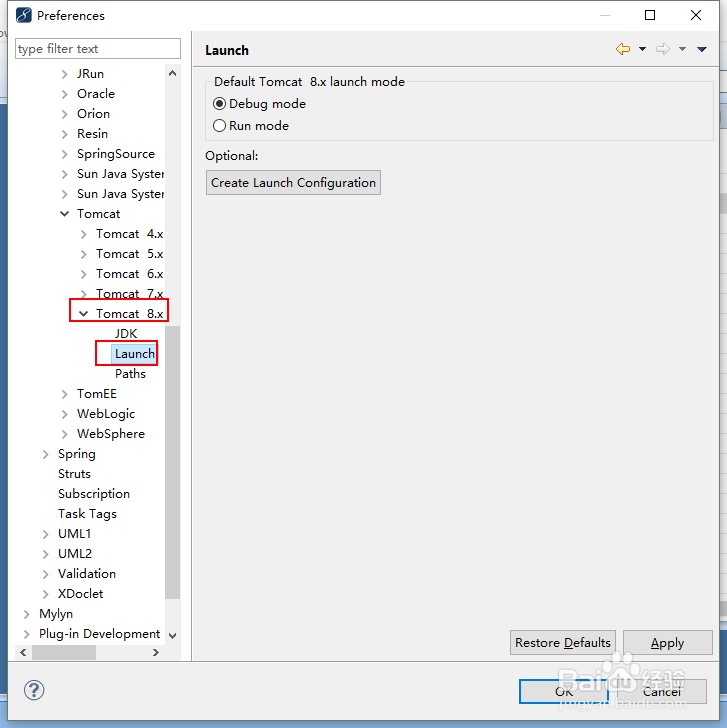Expand the WebLogic tree node
Viewport: 727px width, 728px height.
tap(65, 414)
